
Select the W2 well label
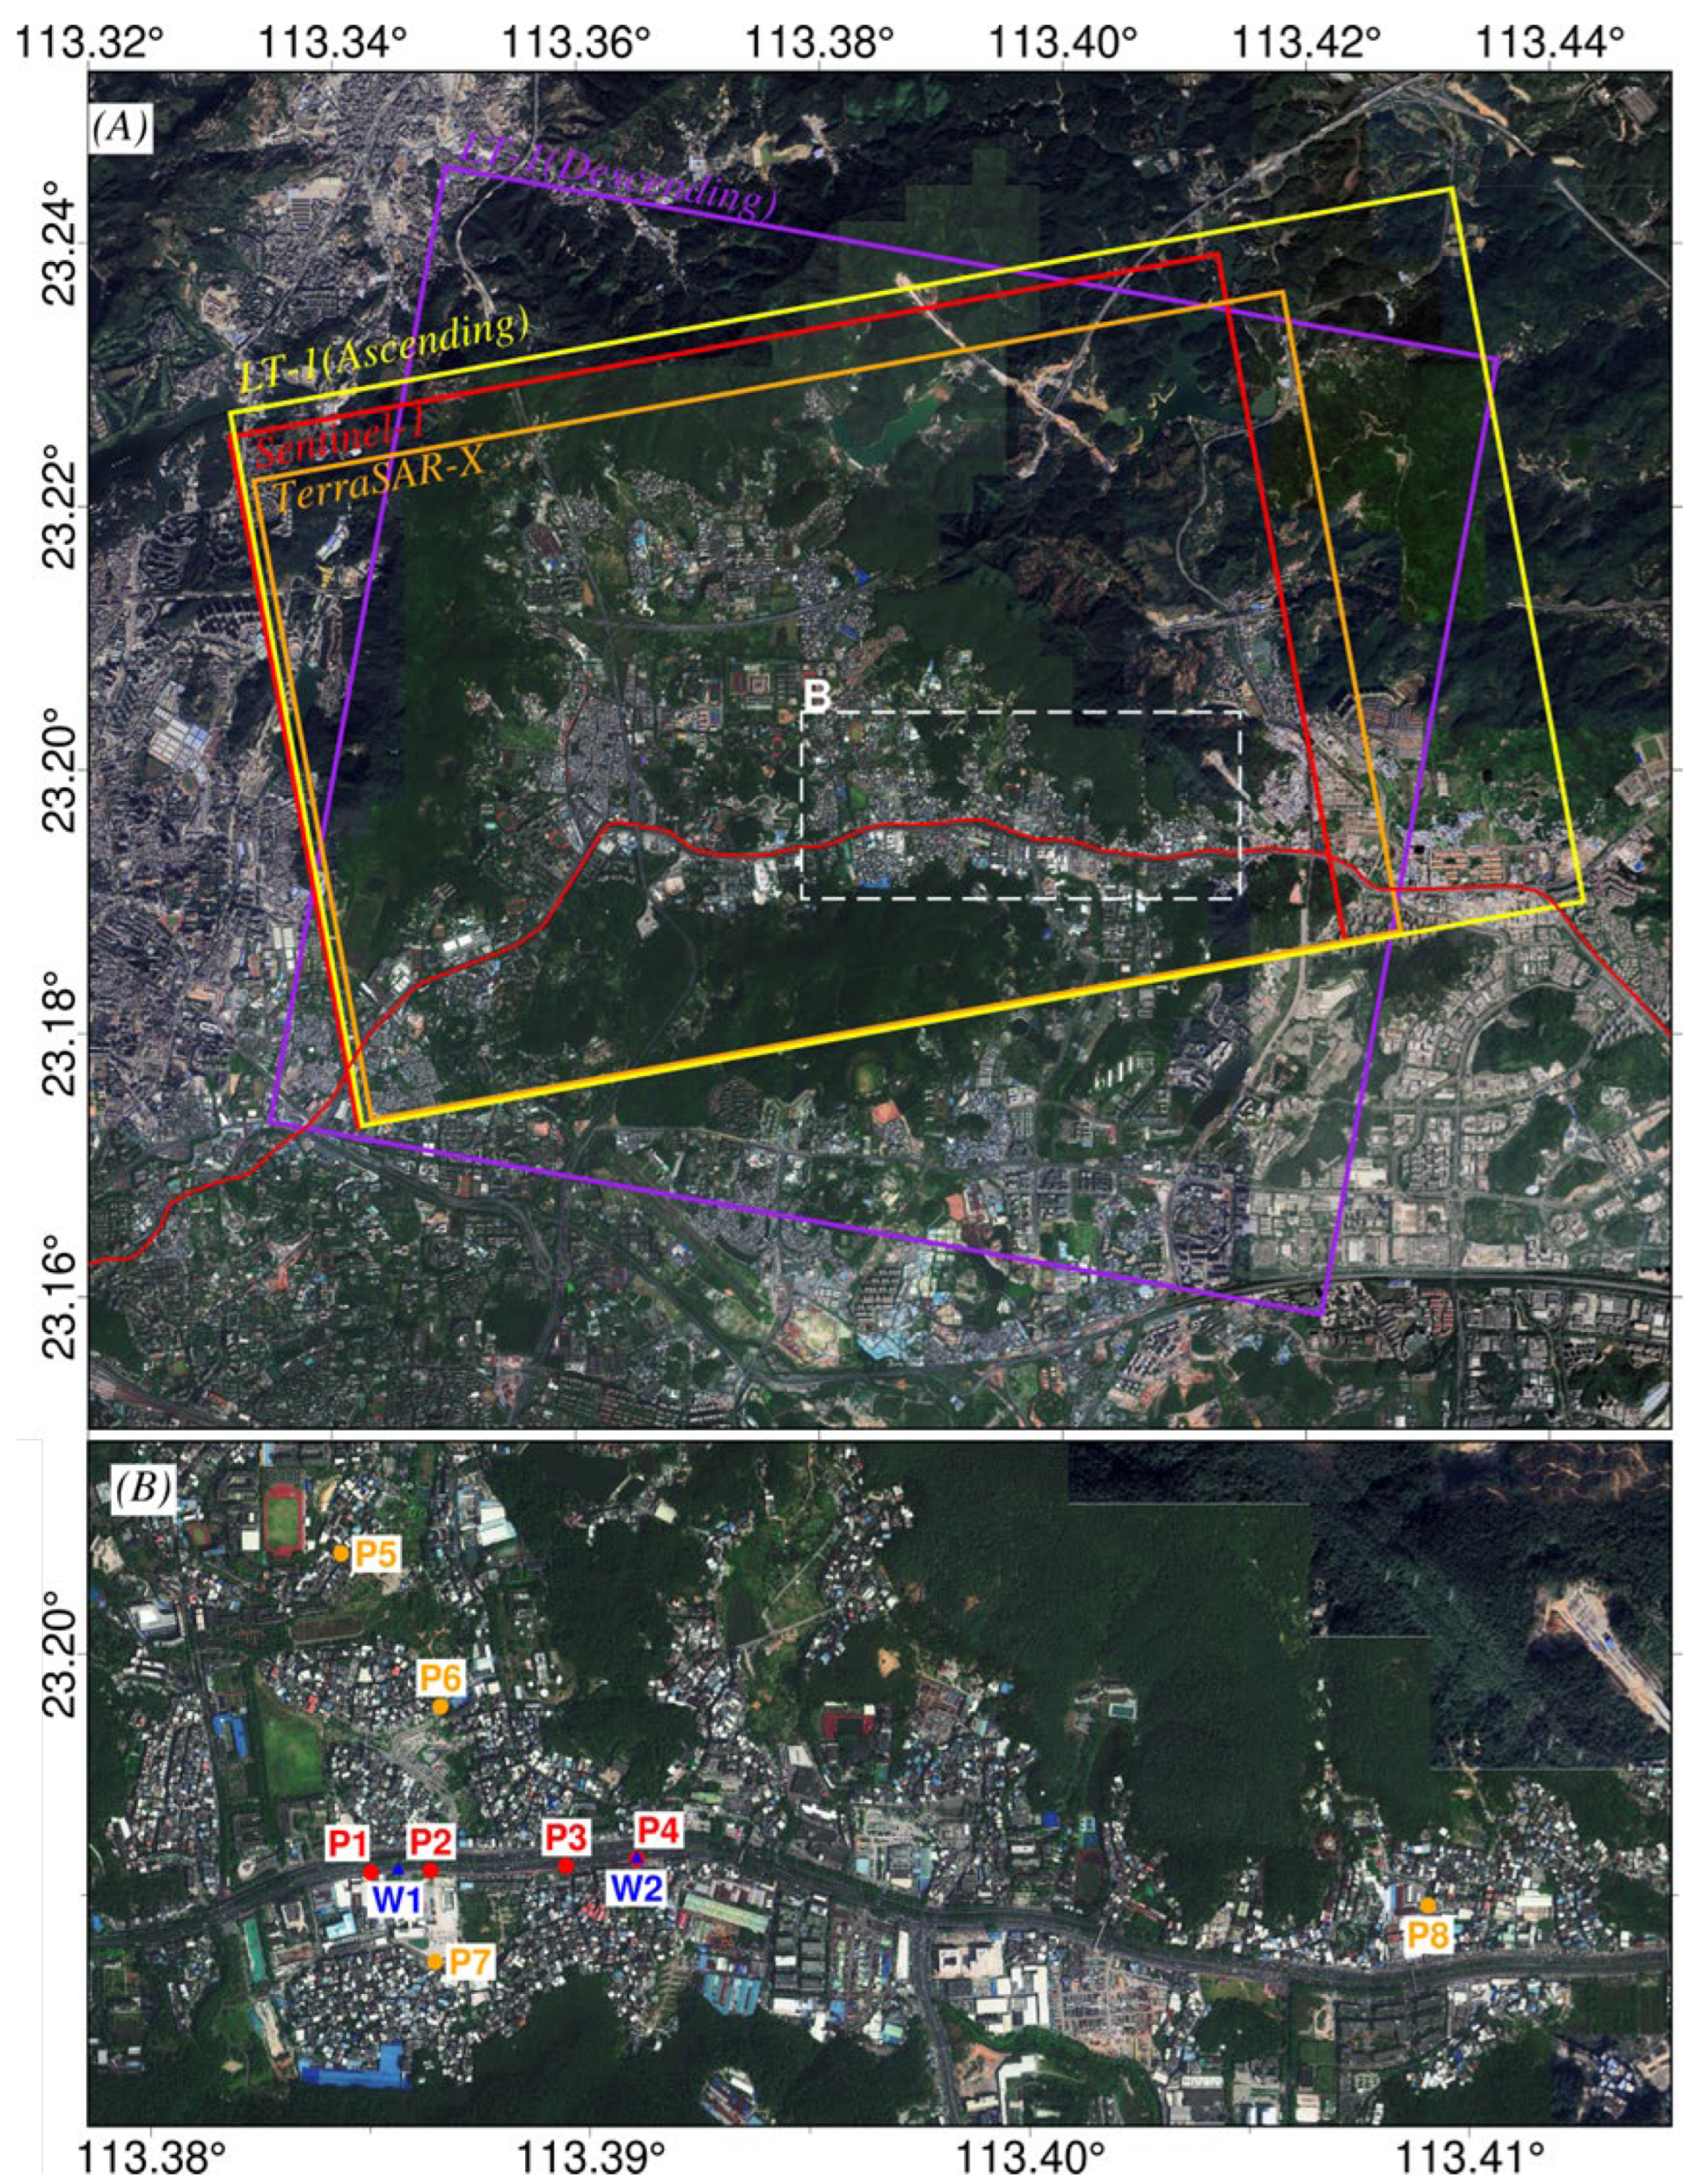(638, 1889)
